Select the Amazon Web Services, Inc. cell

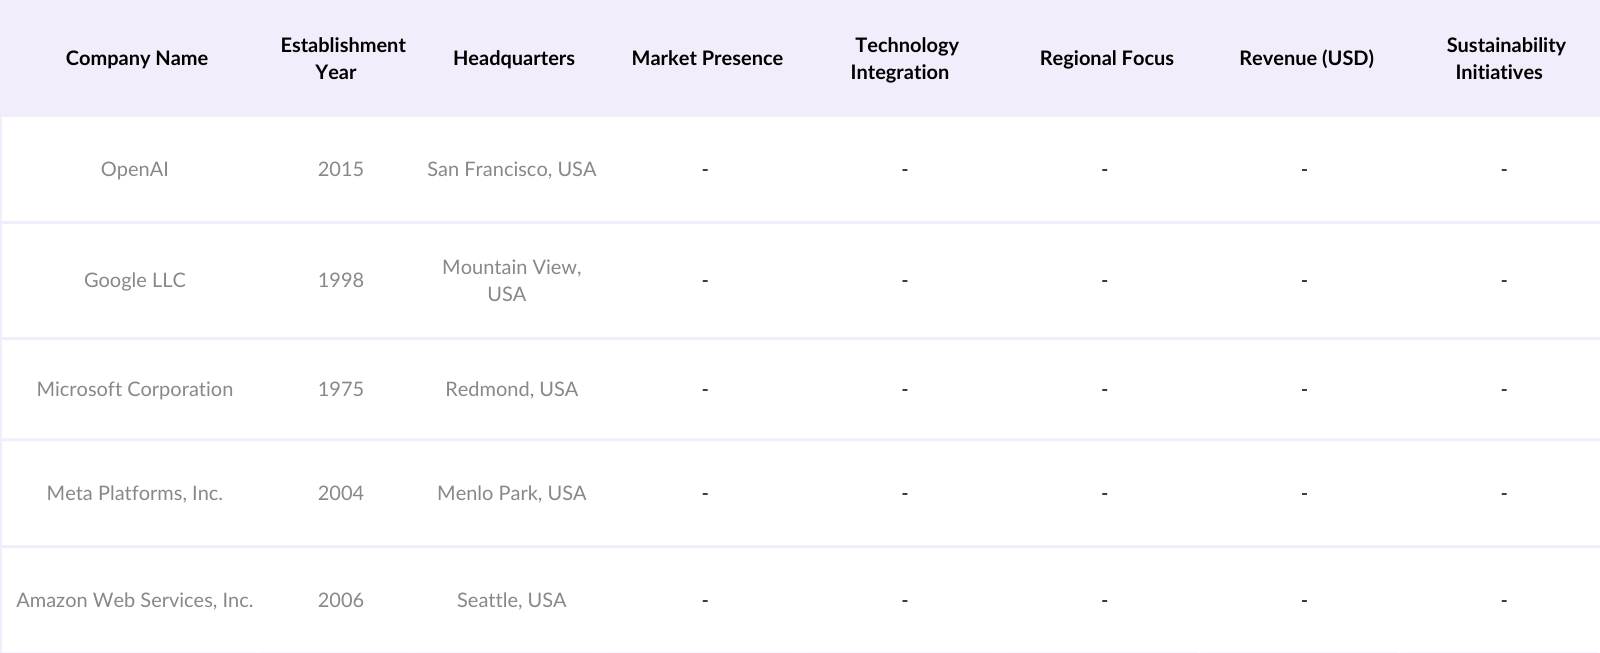tap(134, 600)
